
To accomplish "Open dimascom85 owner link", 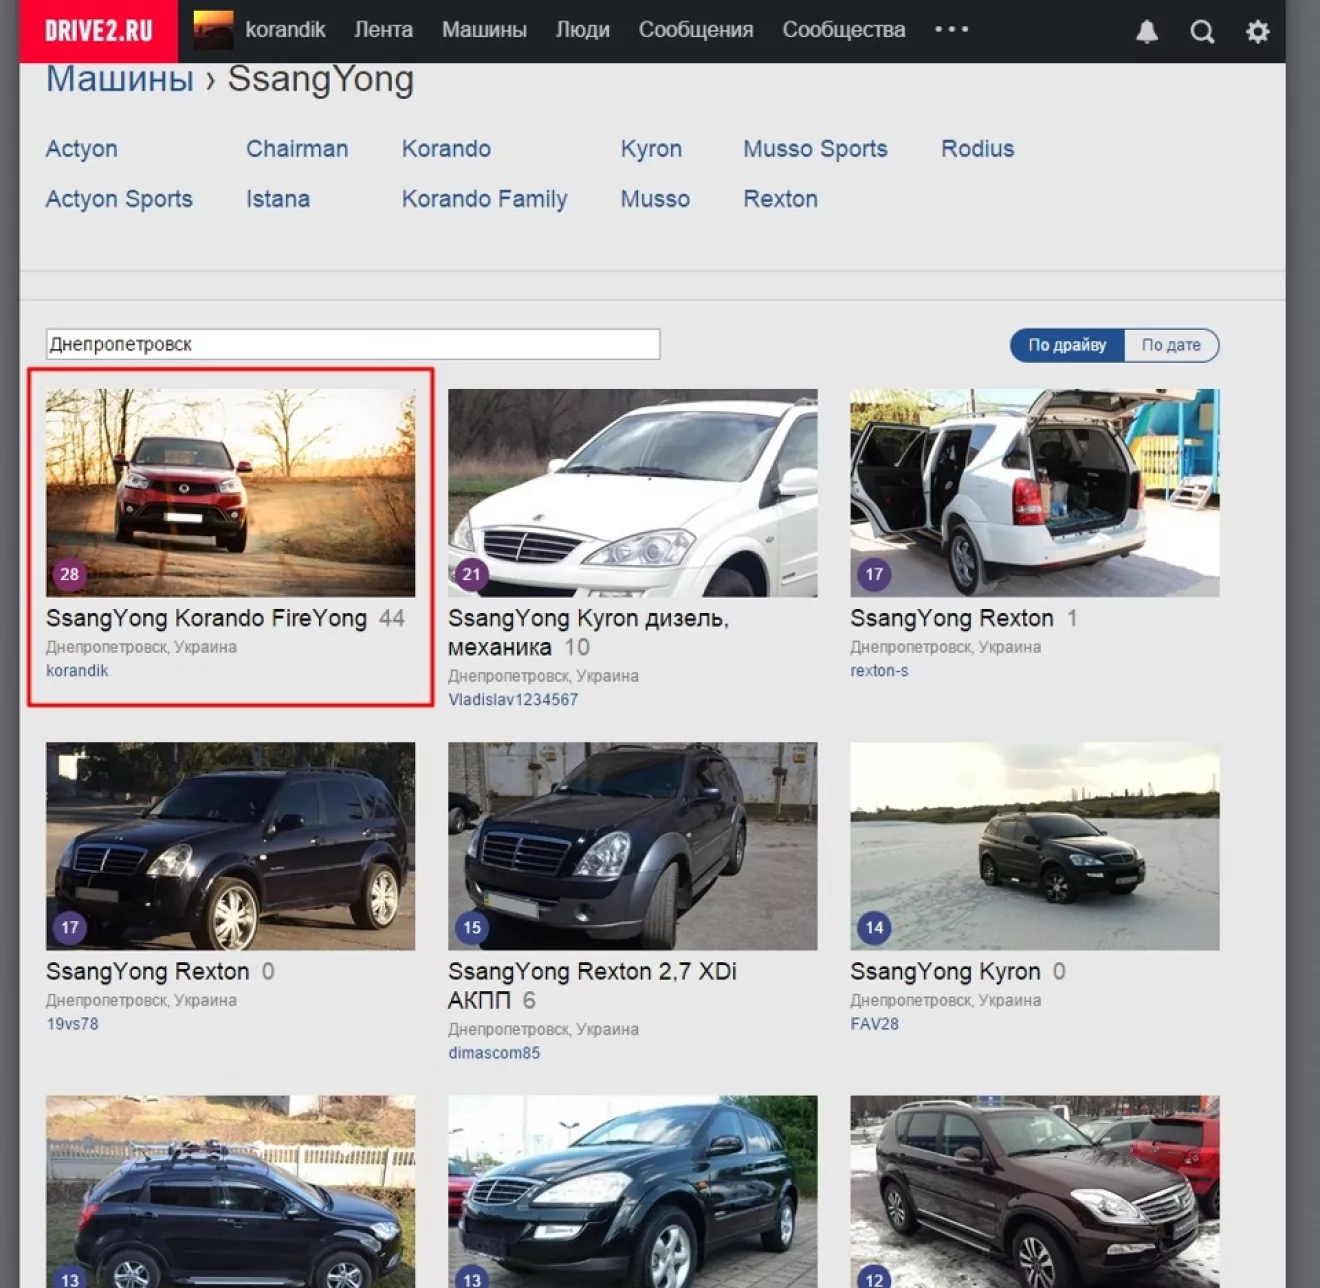I will point(494,1053).
